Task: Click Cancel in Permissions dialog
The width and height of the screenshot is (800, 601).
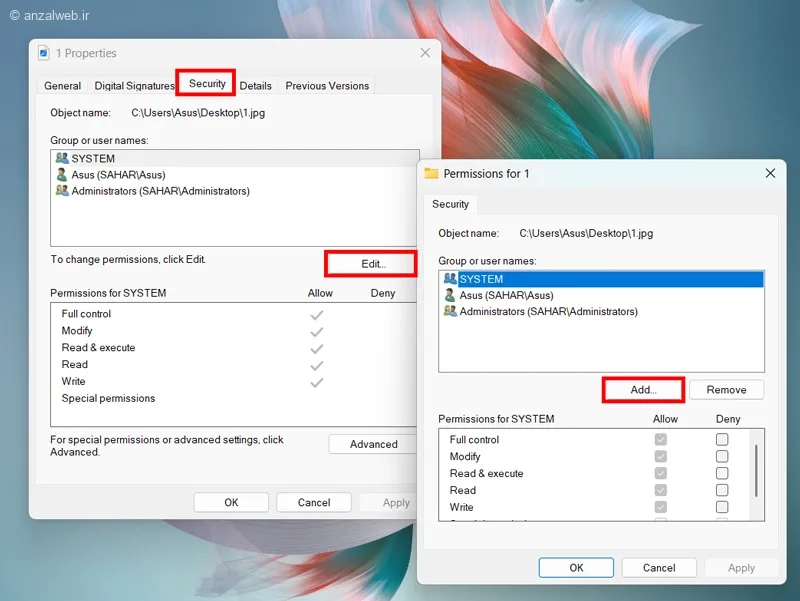Action: [x=659, y=568]
